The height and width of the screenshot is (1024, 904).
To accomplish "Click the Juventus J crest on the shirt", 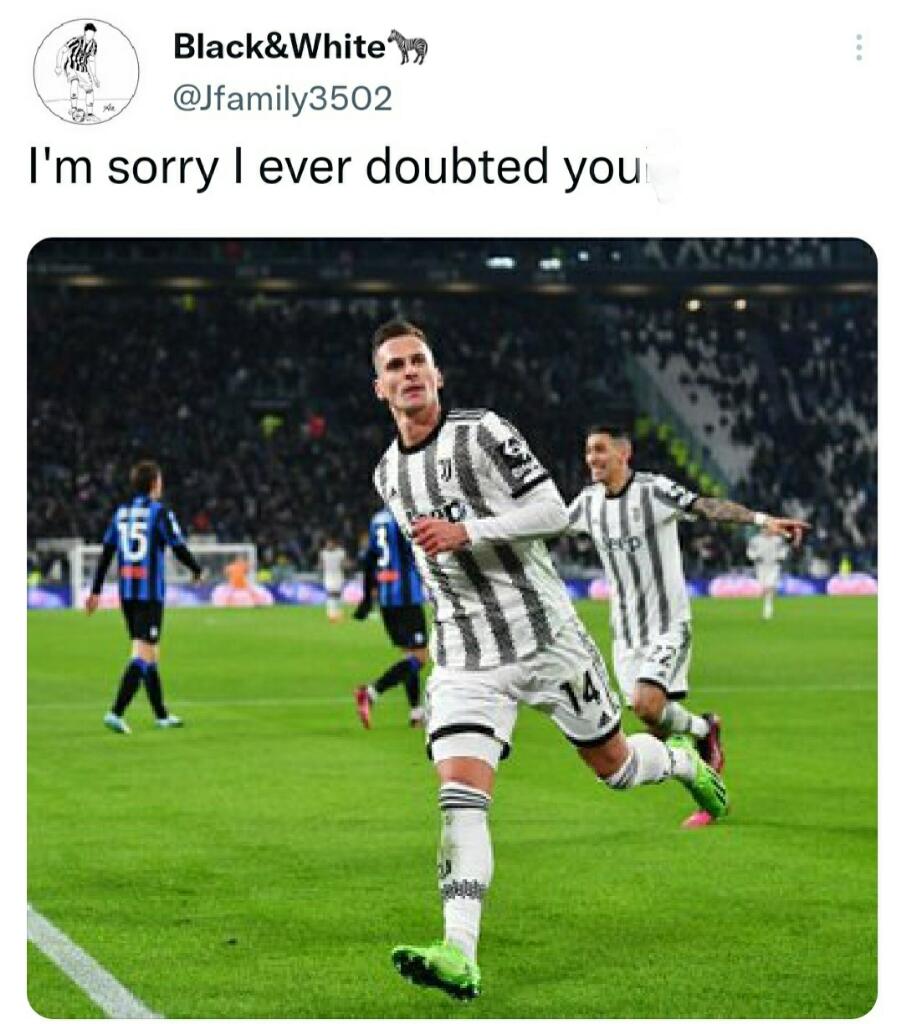I will tap(445, 468).
